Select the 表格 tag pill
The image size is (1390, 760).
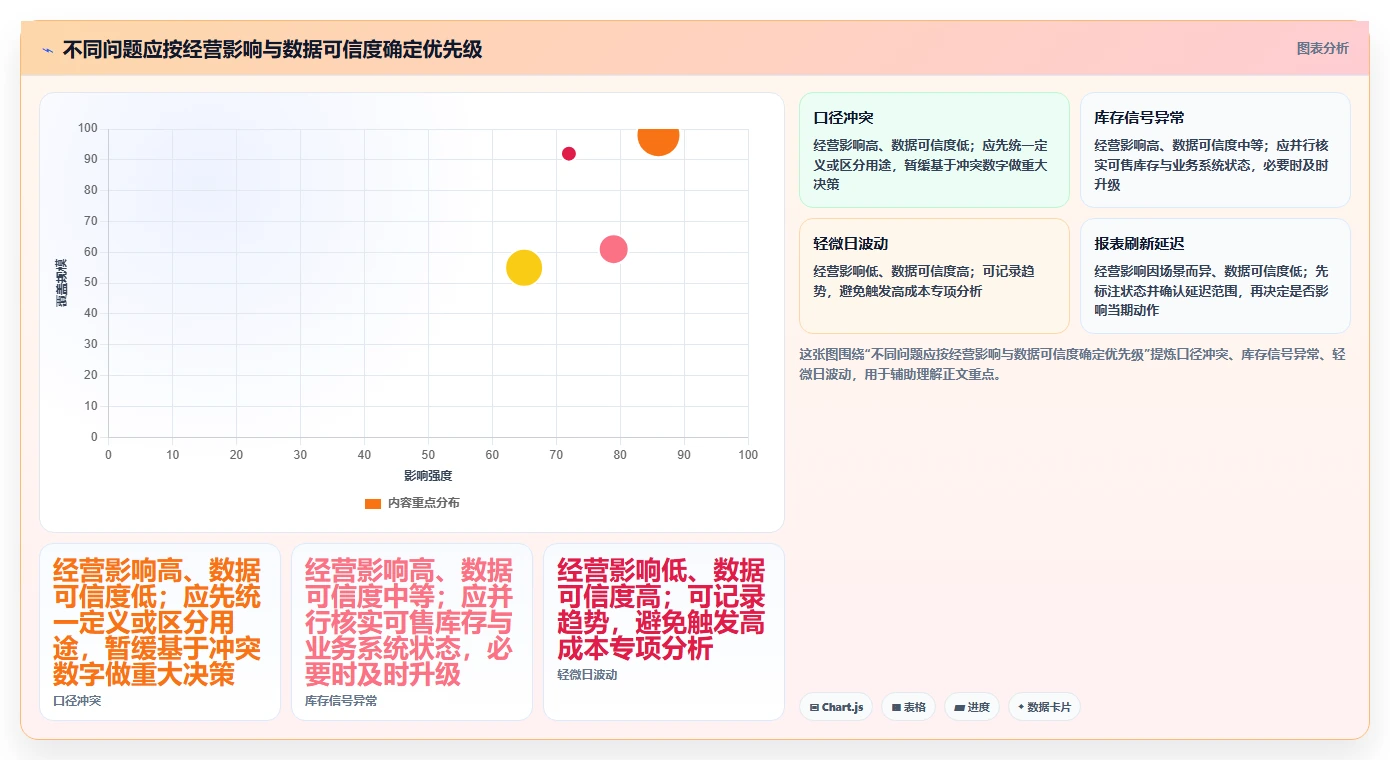point(908,707)
